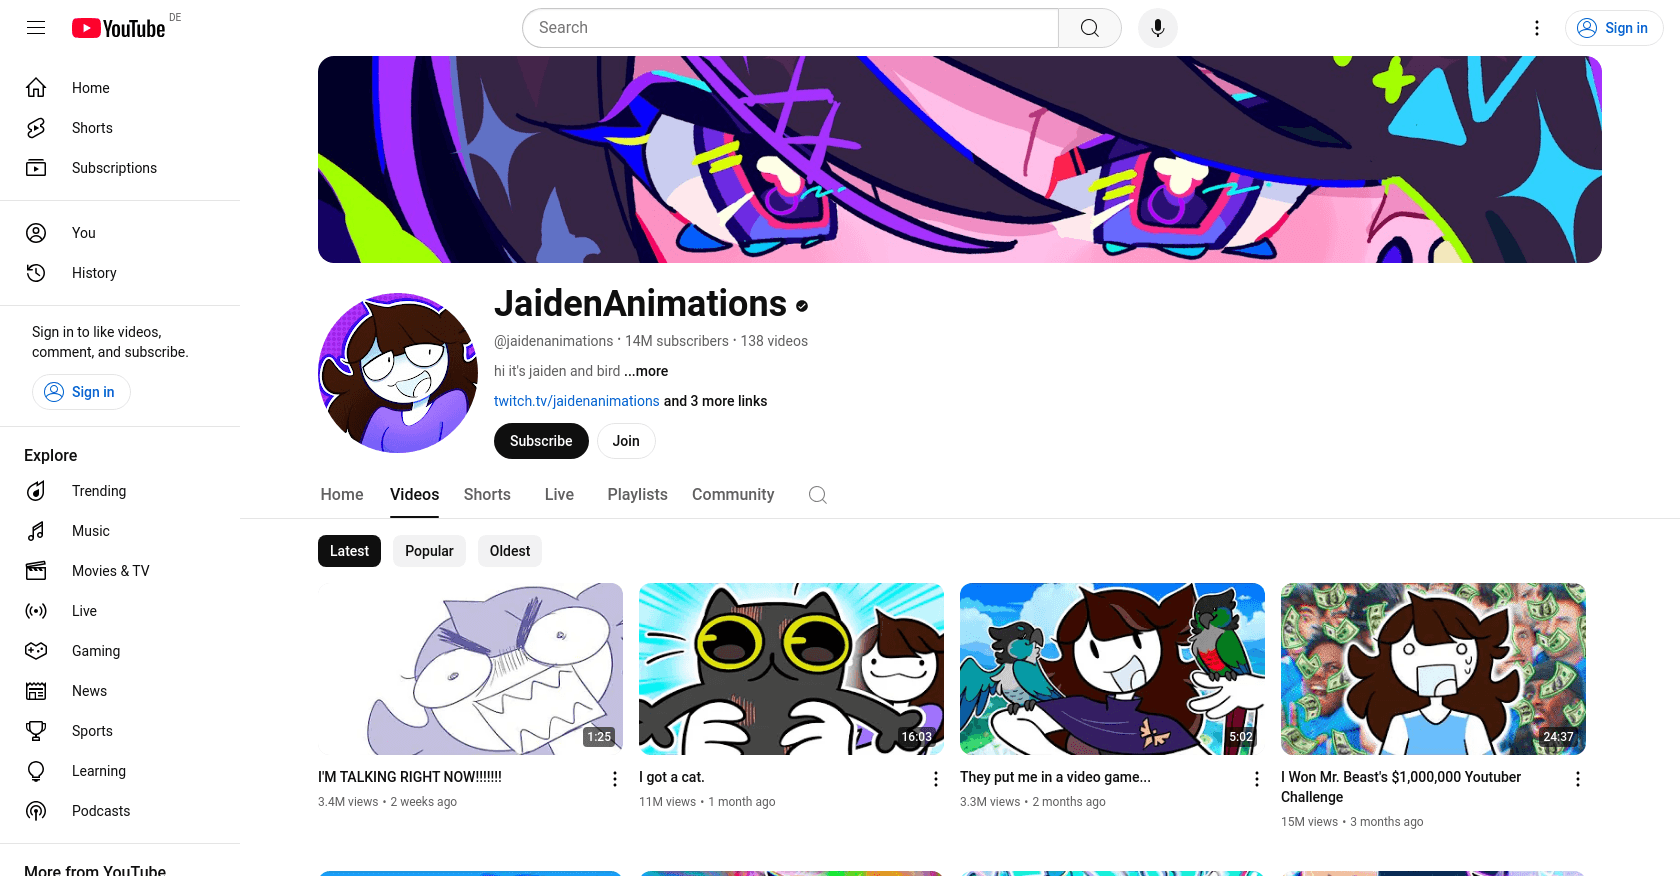Click into the Search input field

pyautogui.click(x=790, y=28)
